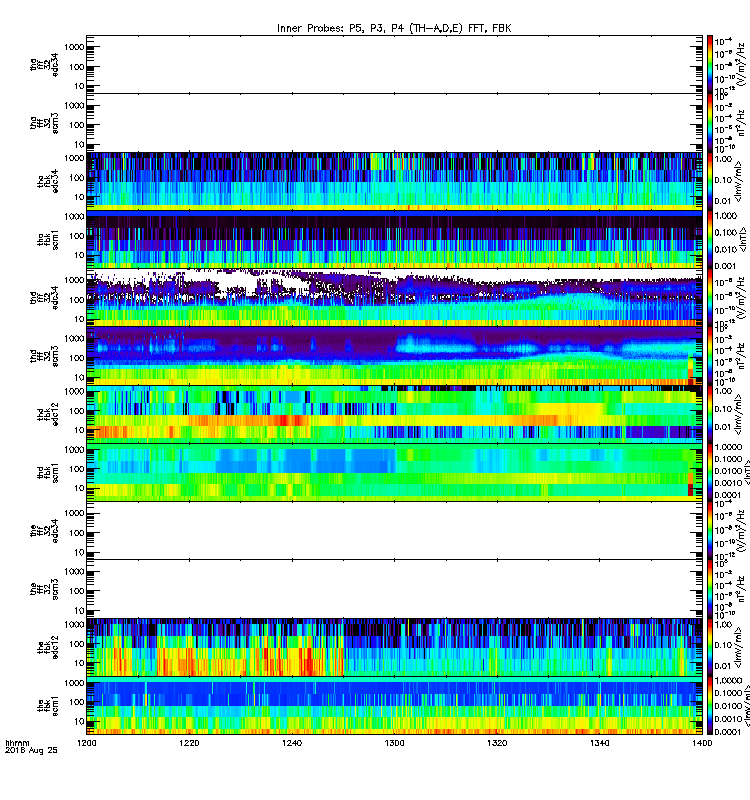750x800 pixels.
Task: Click 'nT²/Hz' units label beside tha scm3 panel
Action: (741, 123)
